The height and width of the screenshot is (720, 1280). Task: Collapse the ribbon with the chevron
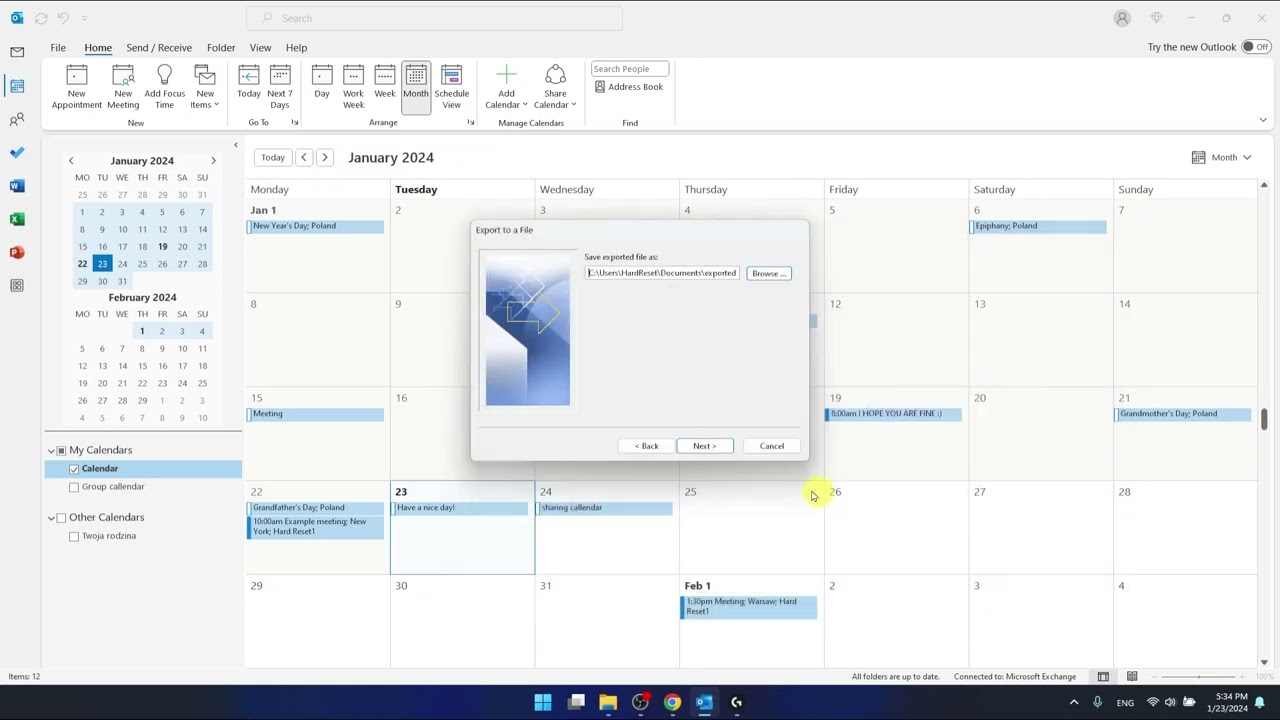pos(1263,121)
